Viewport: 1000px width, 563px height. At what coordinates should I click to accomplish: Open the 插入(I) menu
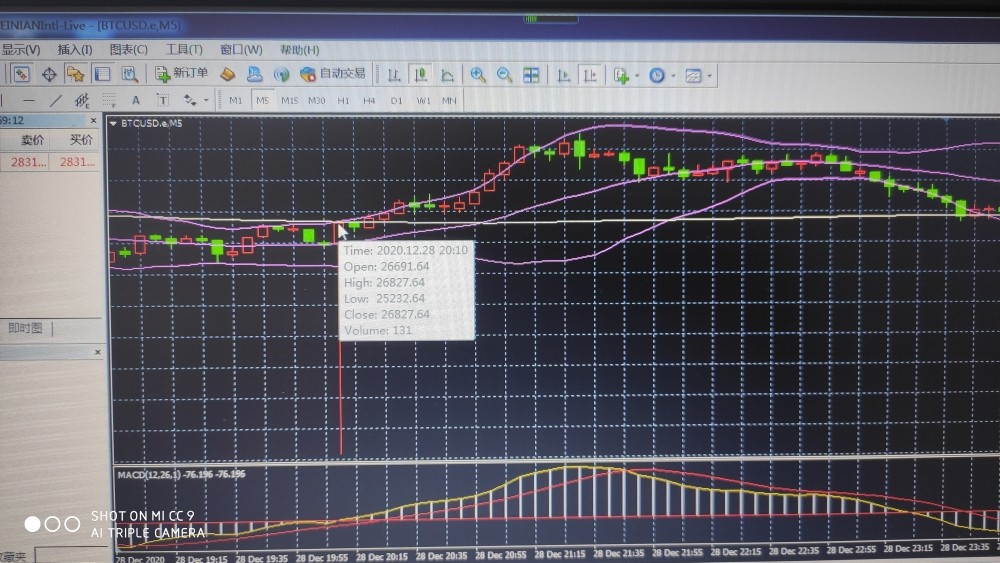point(75,49)
